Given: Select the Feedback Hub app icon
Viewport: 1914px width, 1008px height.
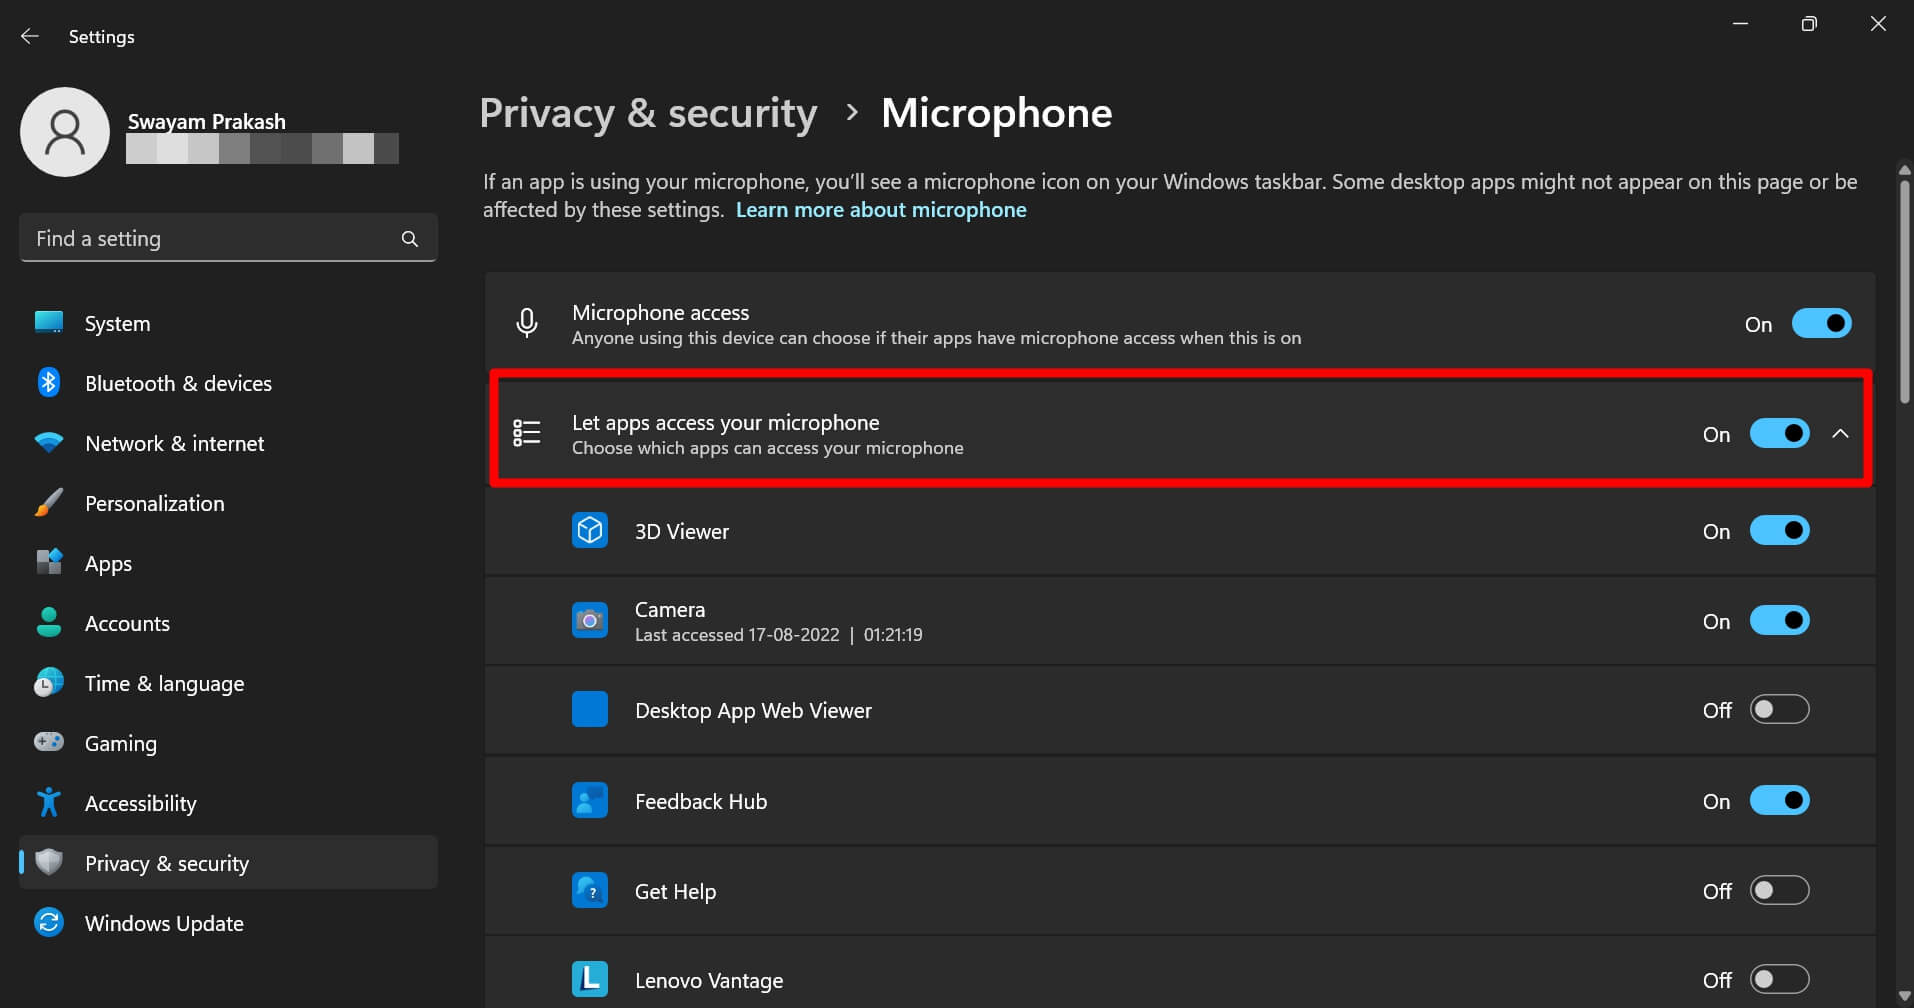Looking at the screenshot, I should 590,800.
